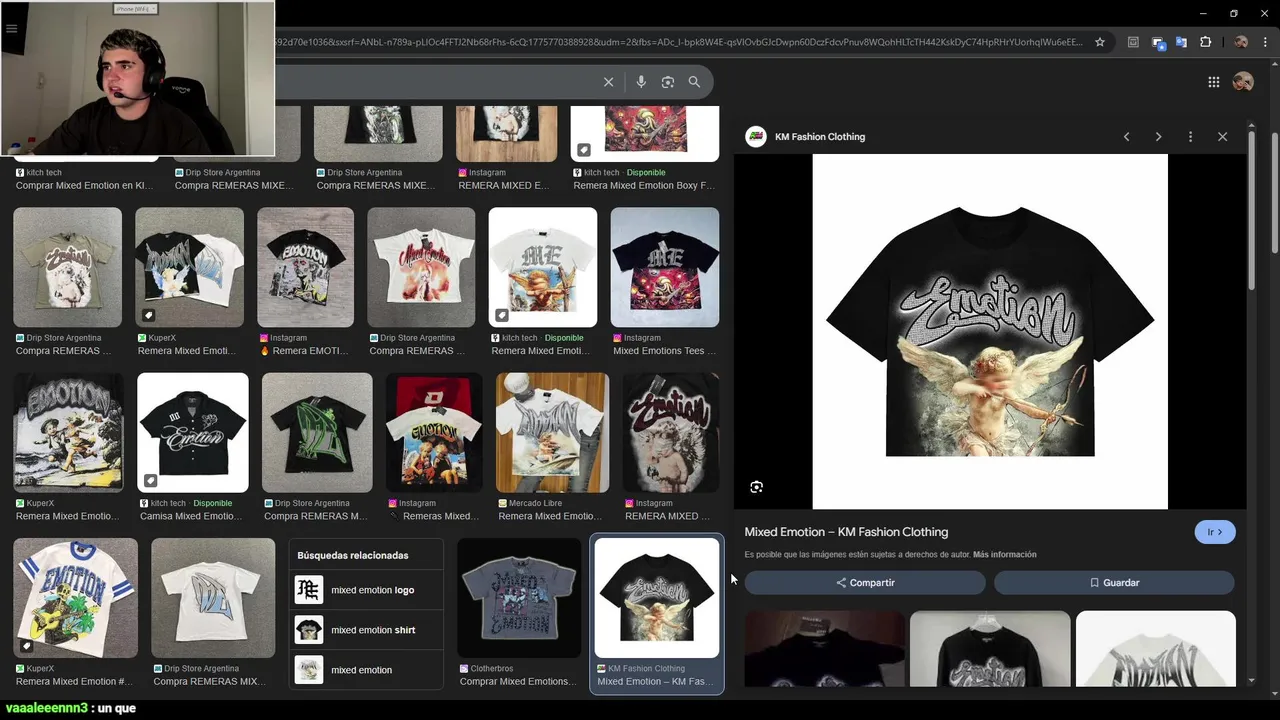Open the white Emotion shirt beside the blue-striped skeleton shirt
The image size is (1280, 720).
tap(213, 598)
